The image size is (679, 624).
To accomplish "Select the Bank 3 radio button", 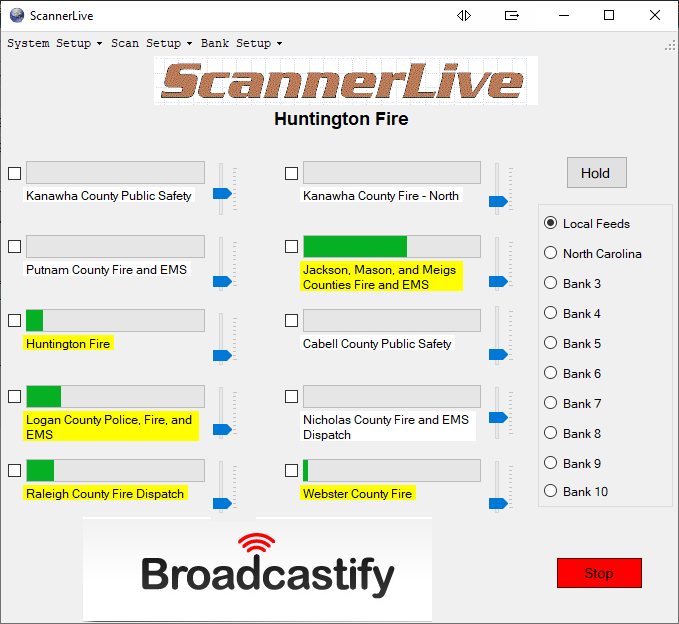I will pos(550,283).
